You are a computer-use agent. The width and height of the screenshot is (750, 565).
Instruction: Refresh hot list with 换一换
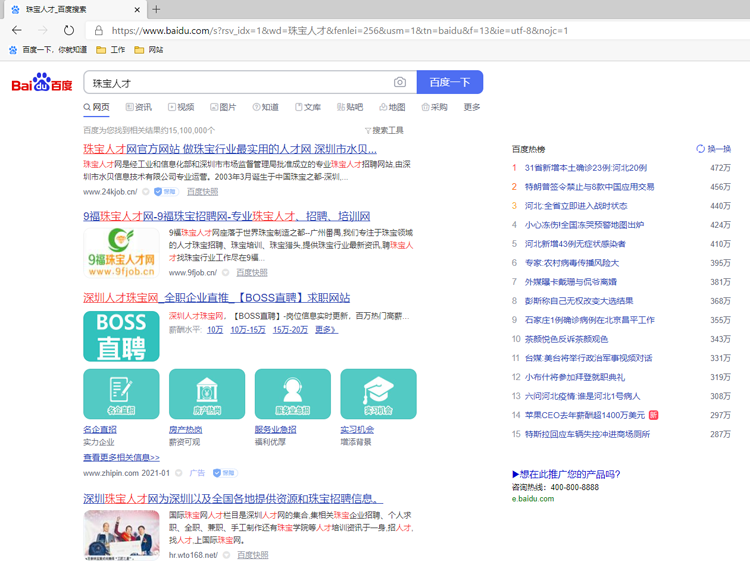coord(714,149)
